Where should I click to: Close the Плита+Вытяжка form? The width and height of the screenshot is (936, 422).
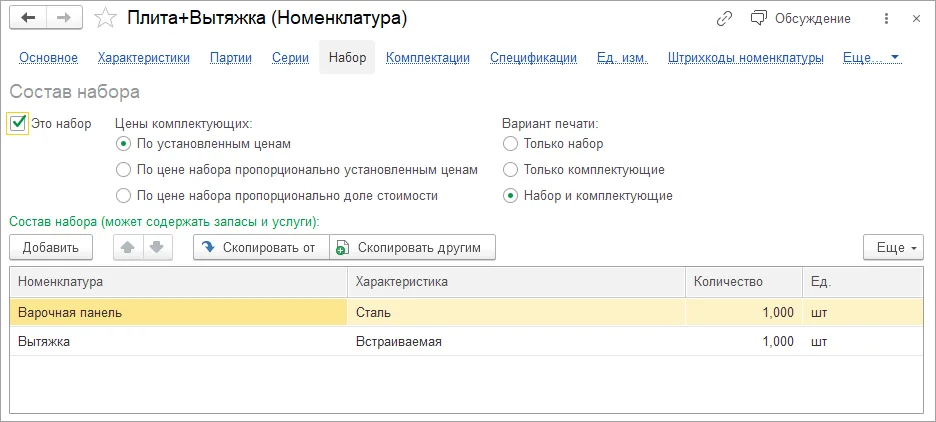(916, 19)
